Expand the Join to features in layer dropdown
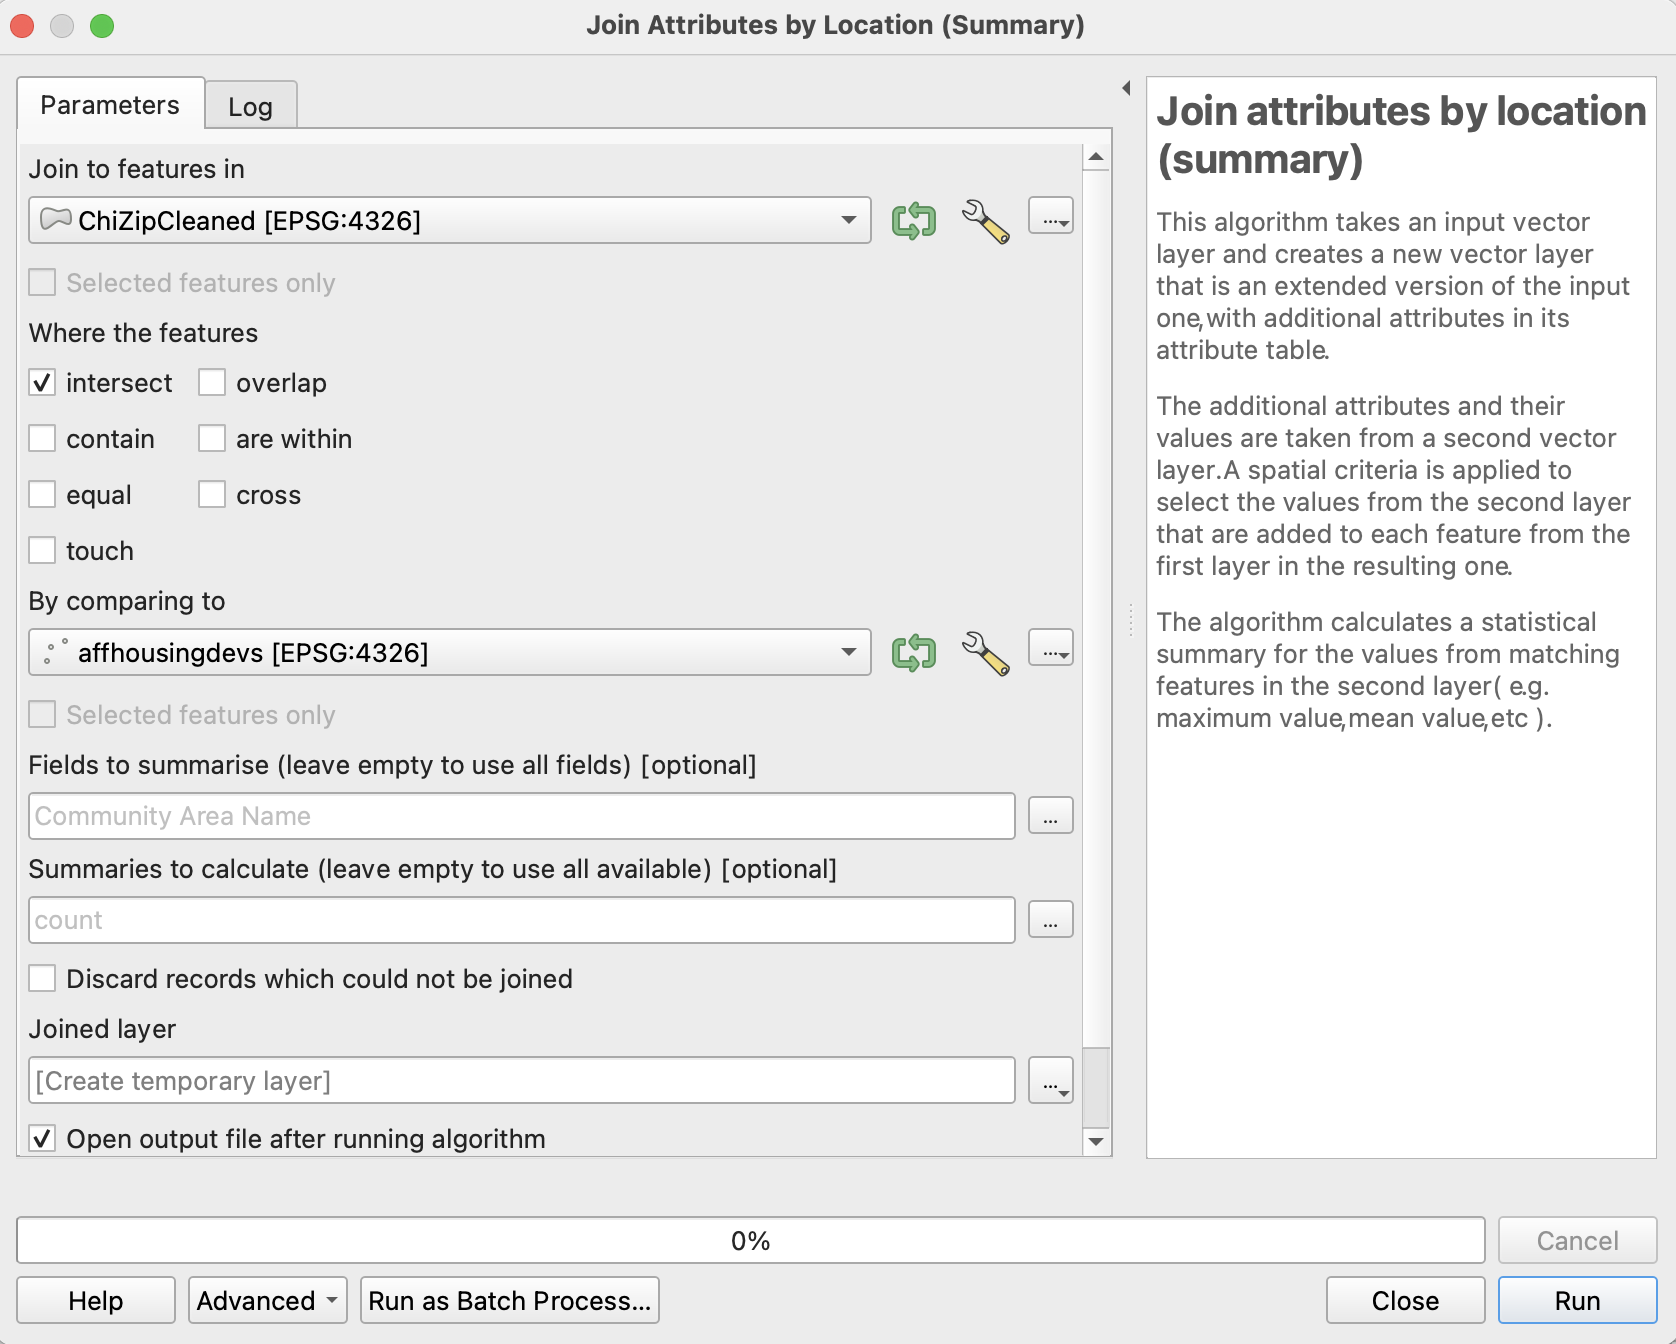 pos(450,220)
